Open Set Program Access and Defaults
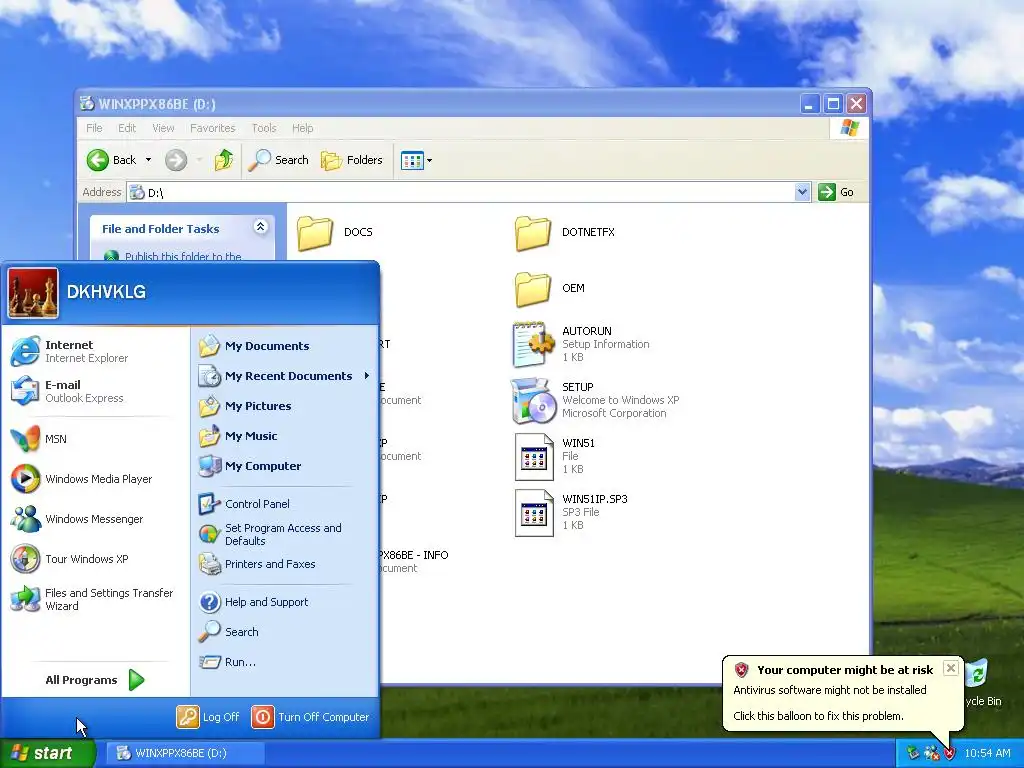 click(x=284, y=534)
